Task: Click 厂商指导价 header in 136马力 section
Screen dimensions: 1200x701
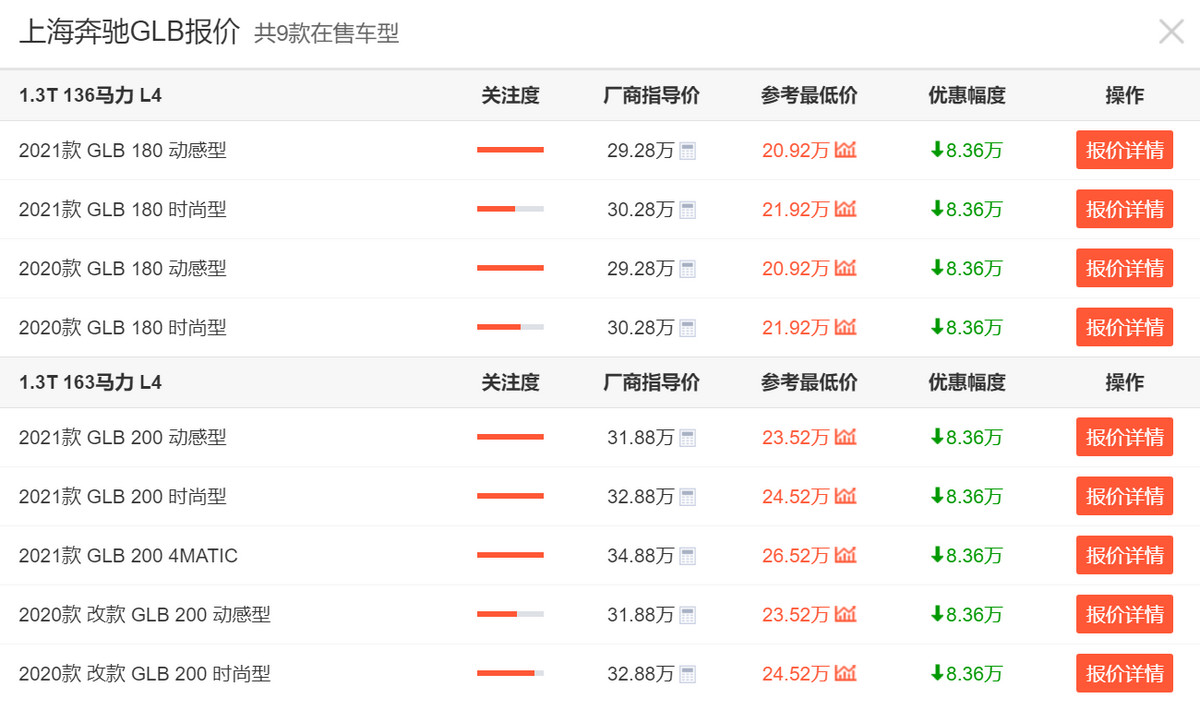Action: coord(652,96)
